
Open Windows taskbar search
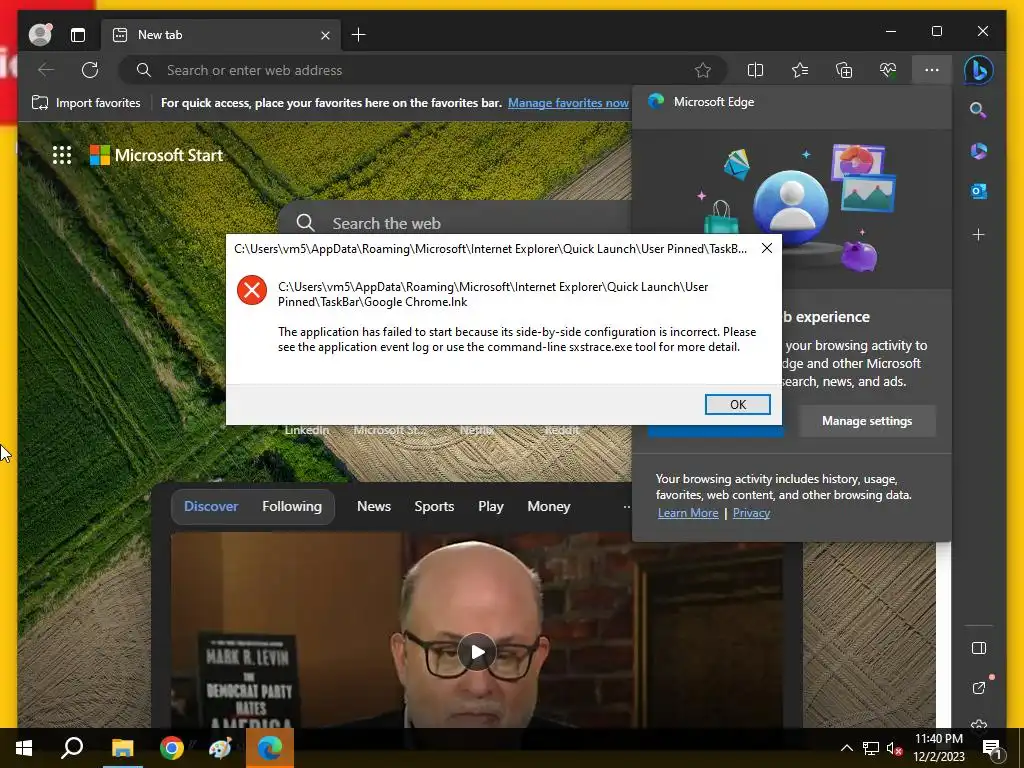pos(72,748)
